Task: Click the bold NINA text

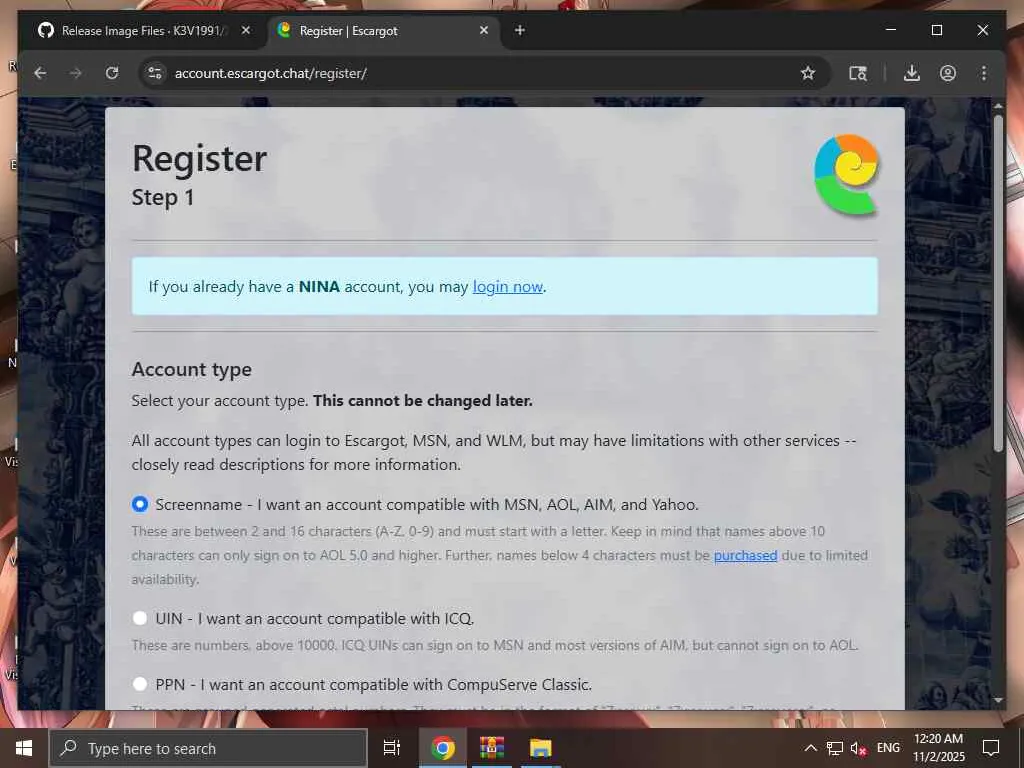Action: tap(319, 287)
